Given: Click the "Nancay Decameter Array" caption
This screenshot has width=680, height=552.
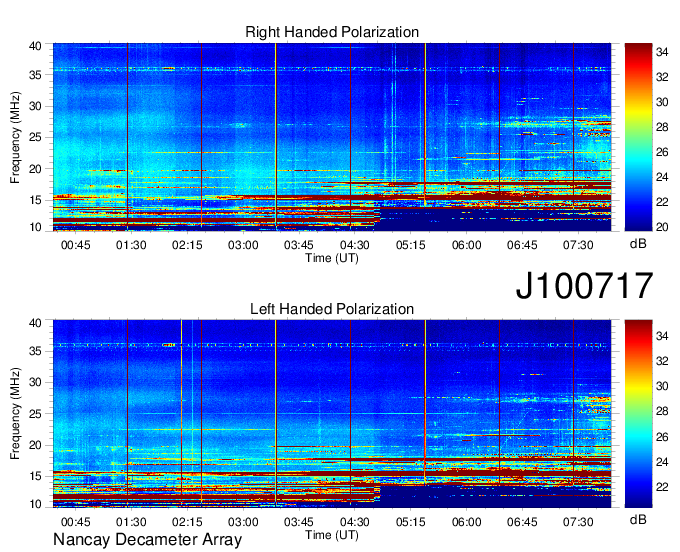Looking at the screenshot, I should 147,539.
